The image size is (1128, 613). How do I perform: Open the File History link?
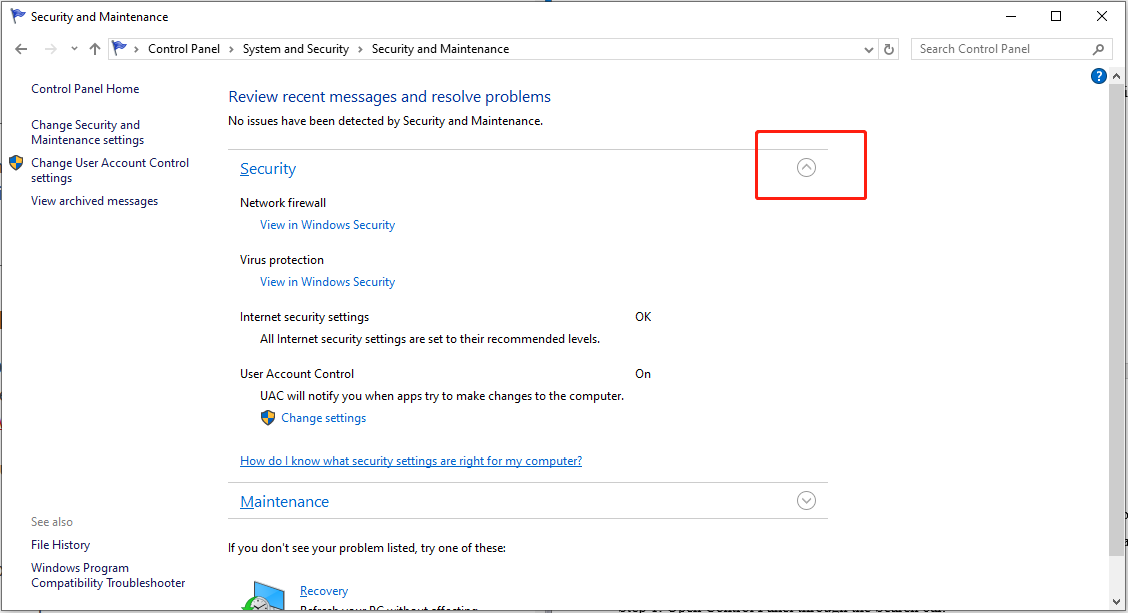60,545
